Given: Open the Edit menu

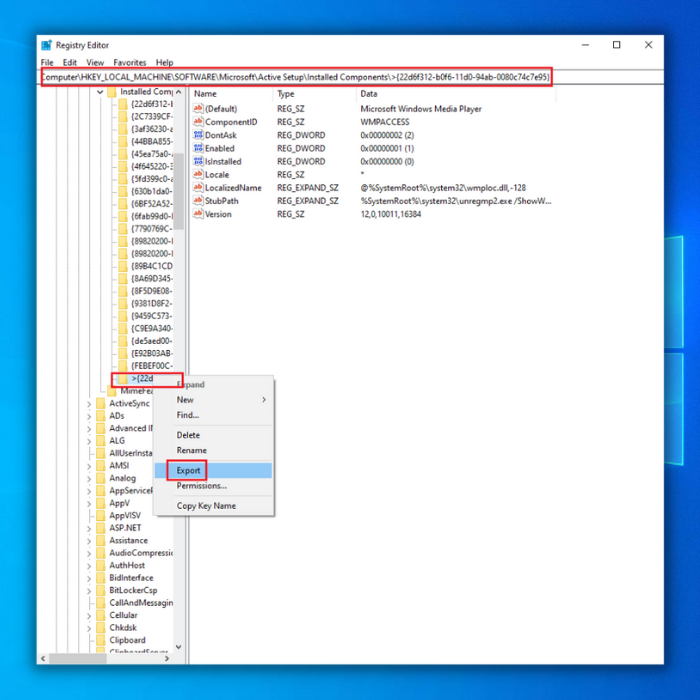Looking at the screenshot, I should click(70, 62).
